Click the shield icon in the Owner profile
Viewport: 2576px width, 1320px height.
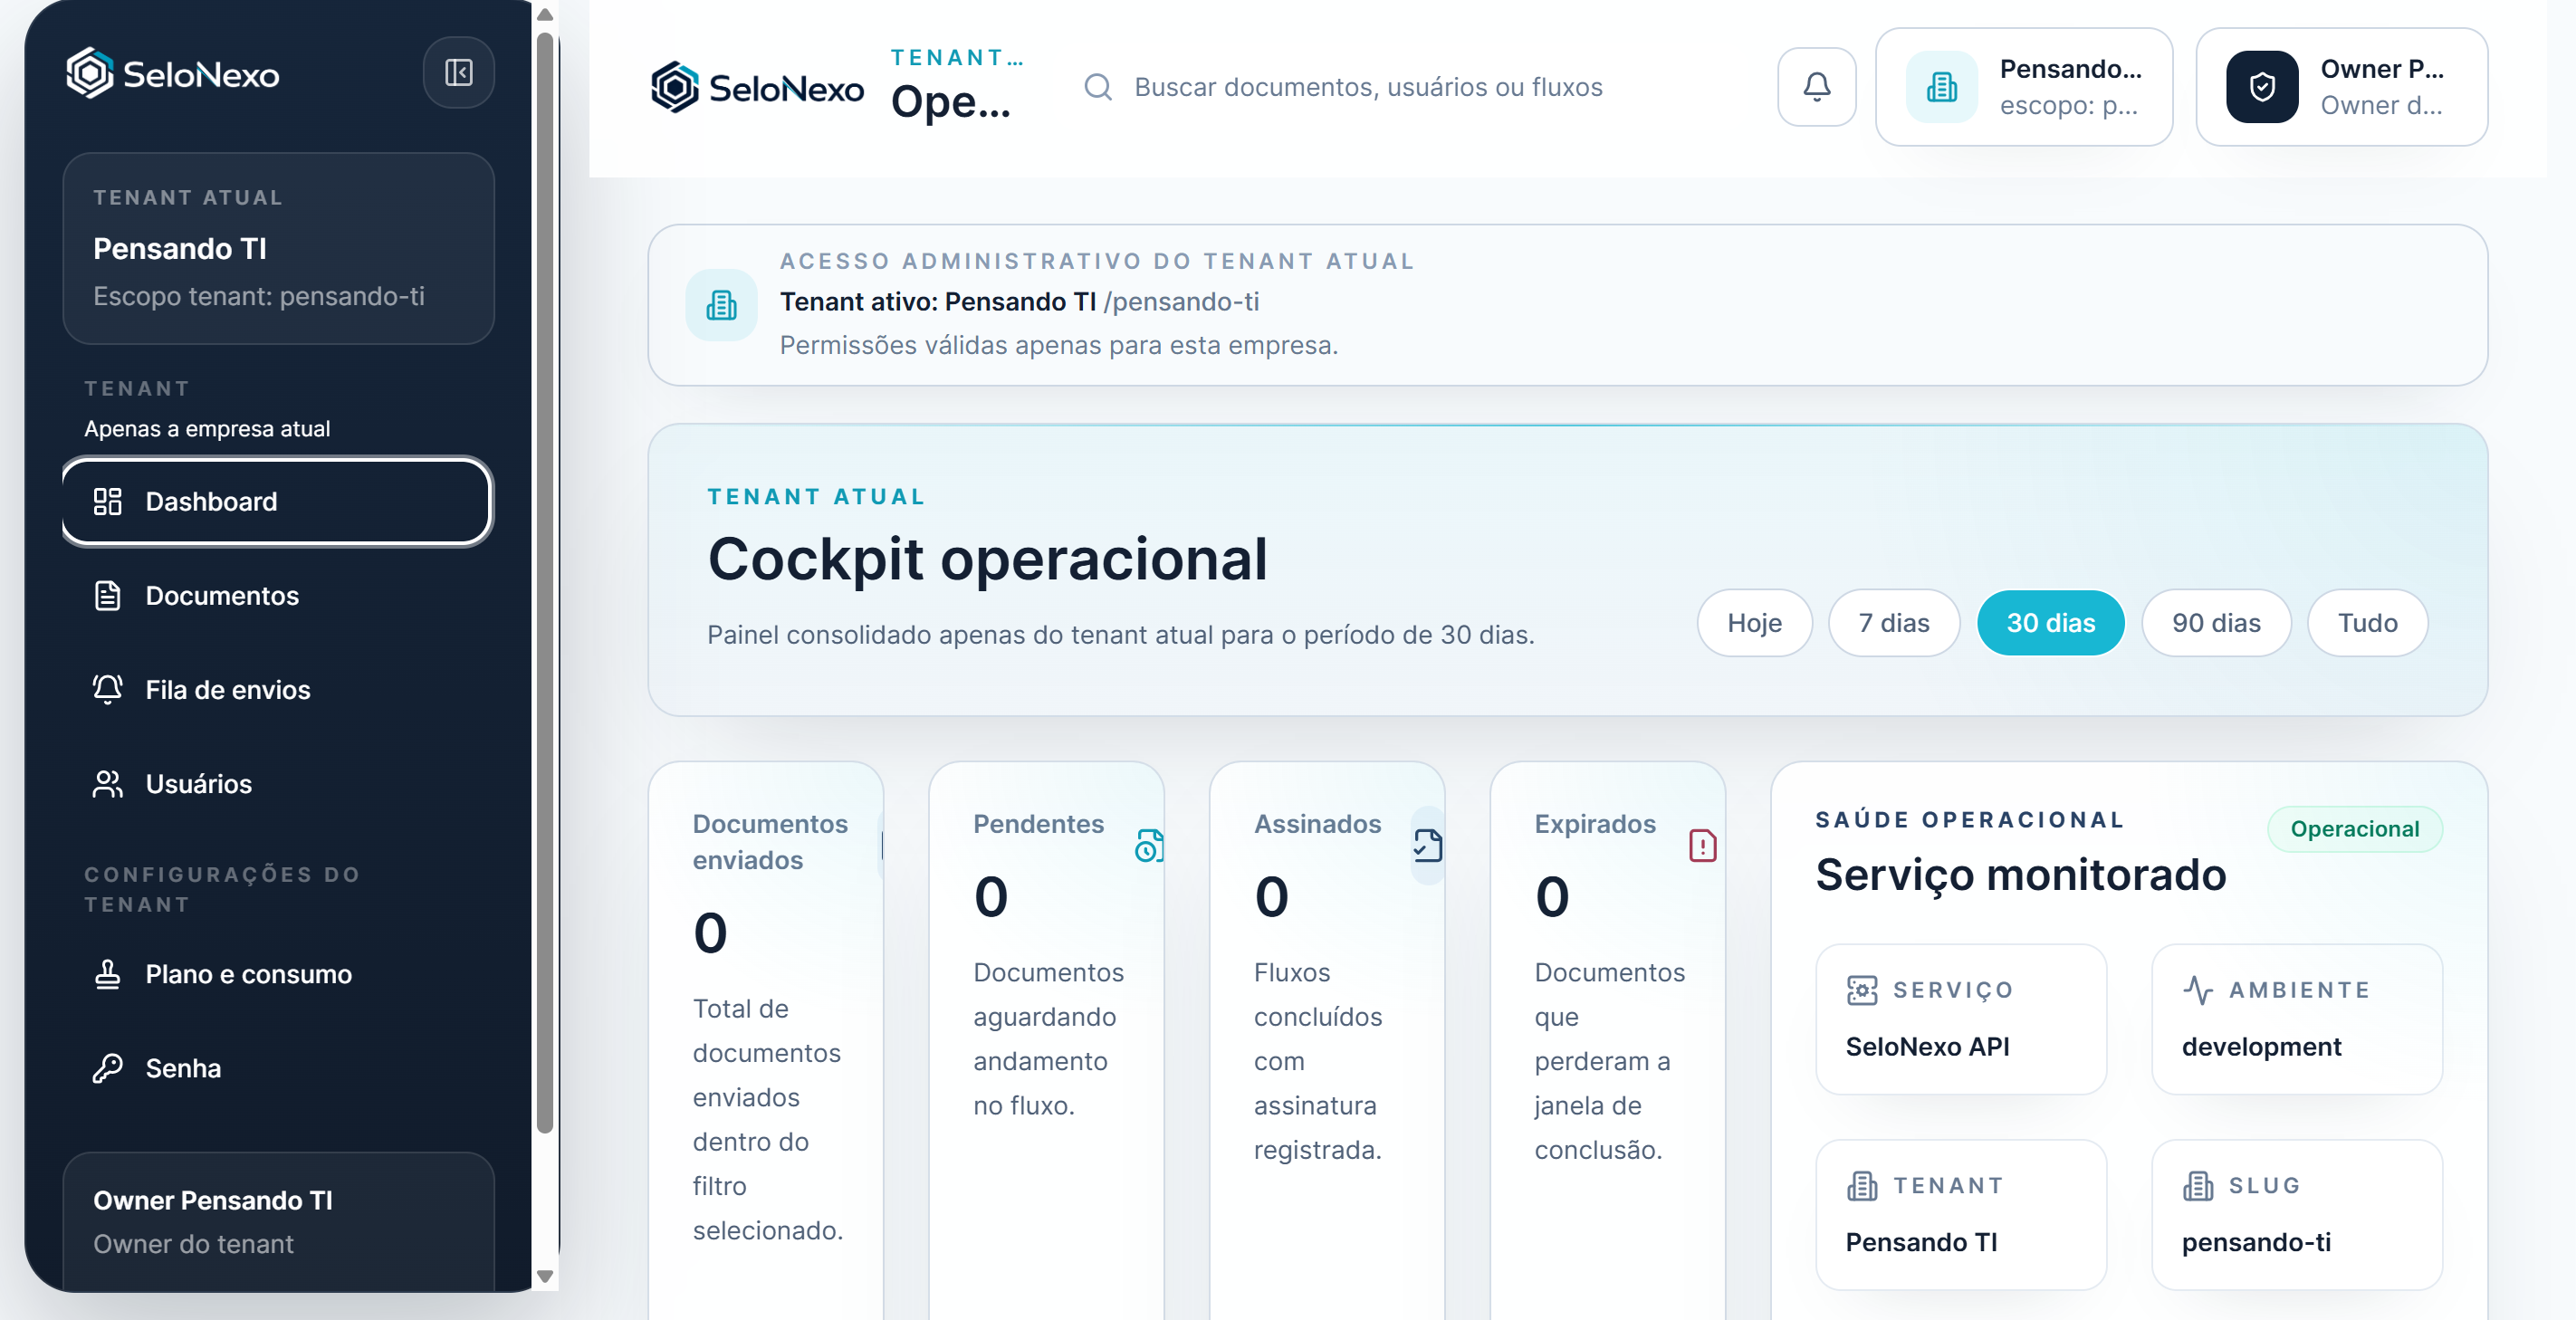pos(2262,87)
